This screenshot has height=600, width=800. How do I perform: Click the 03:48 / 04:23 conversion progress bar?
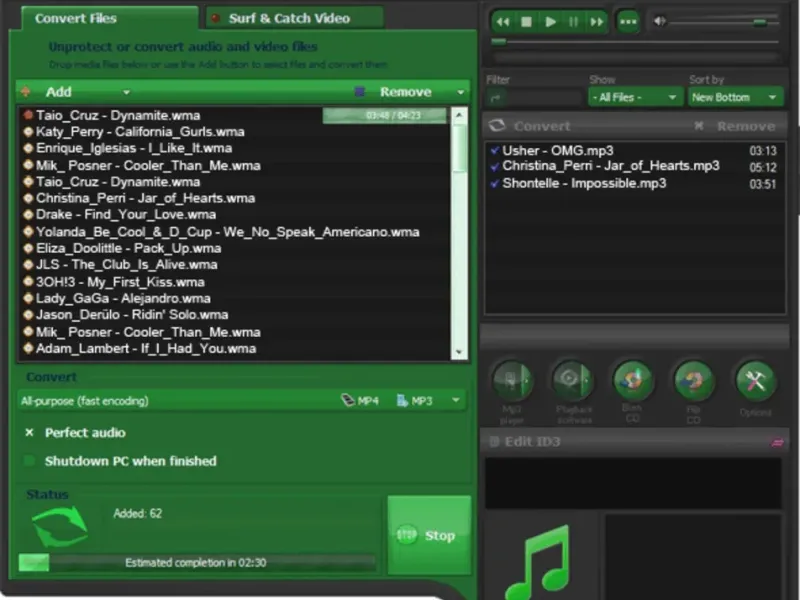point(386,115)
